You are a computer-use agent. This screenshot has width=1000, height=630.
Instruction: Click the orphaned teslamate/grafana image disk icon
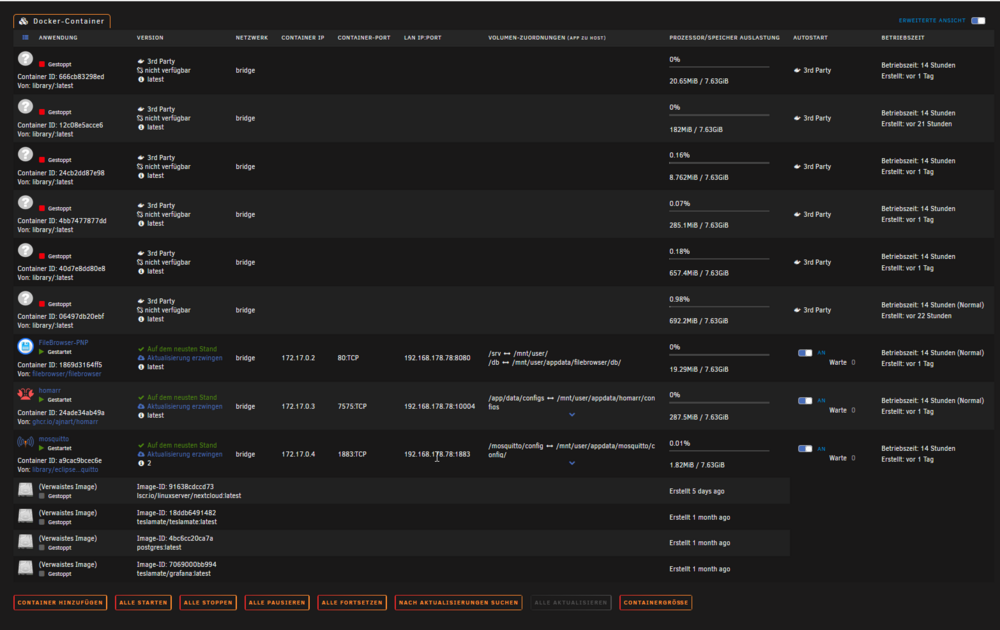(25, 568)
